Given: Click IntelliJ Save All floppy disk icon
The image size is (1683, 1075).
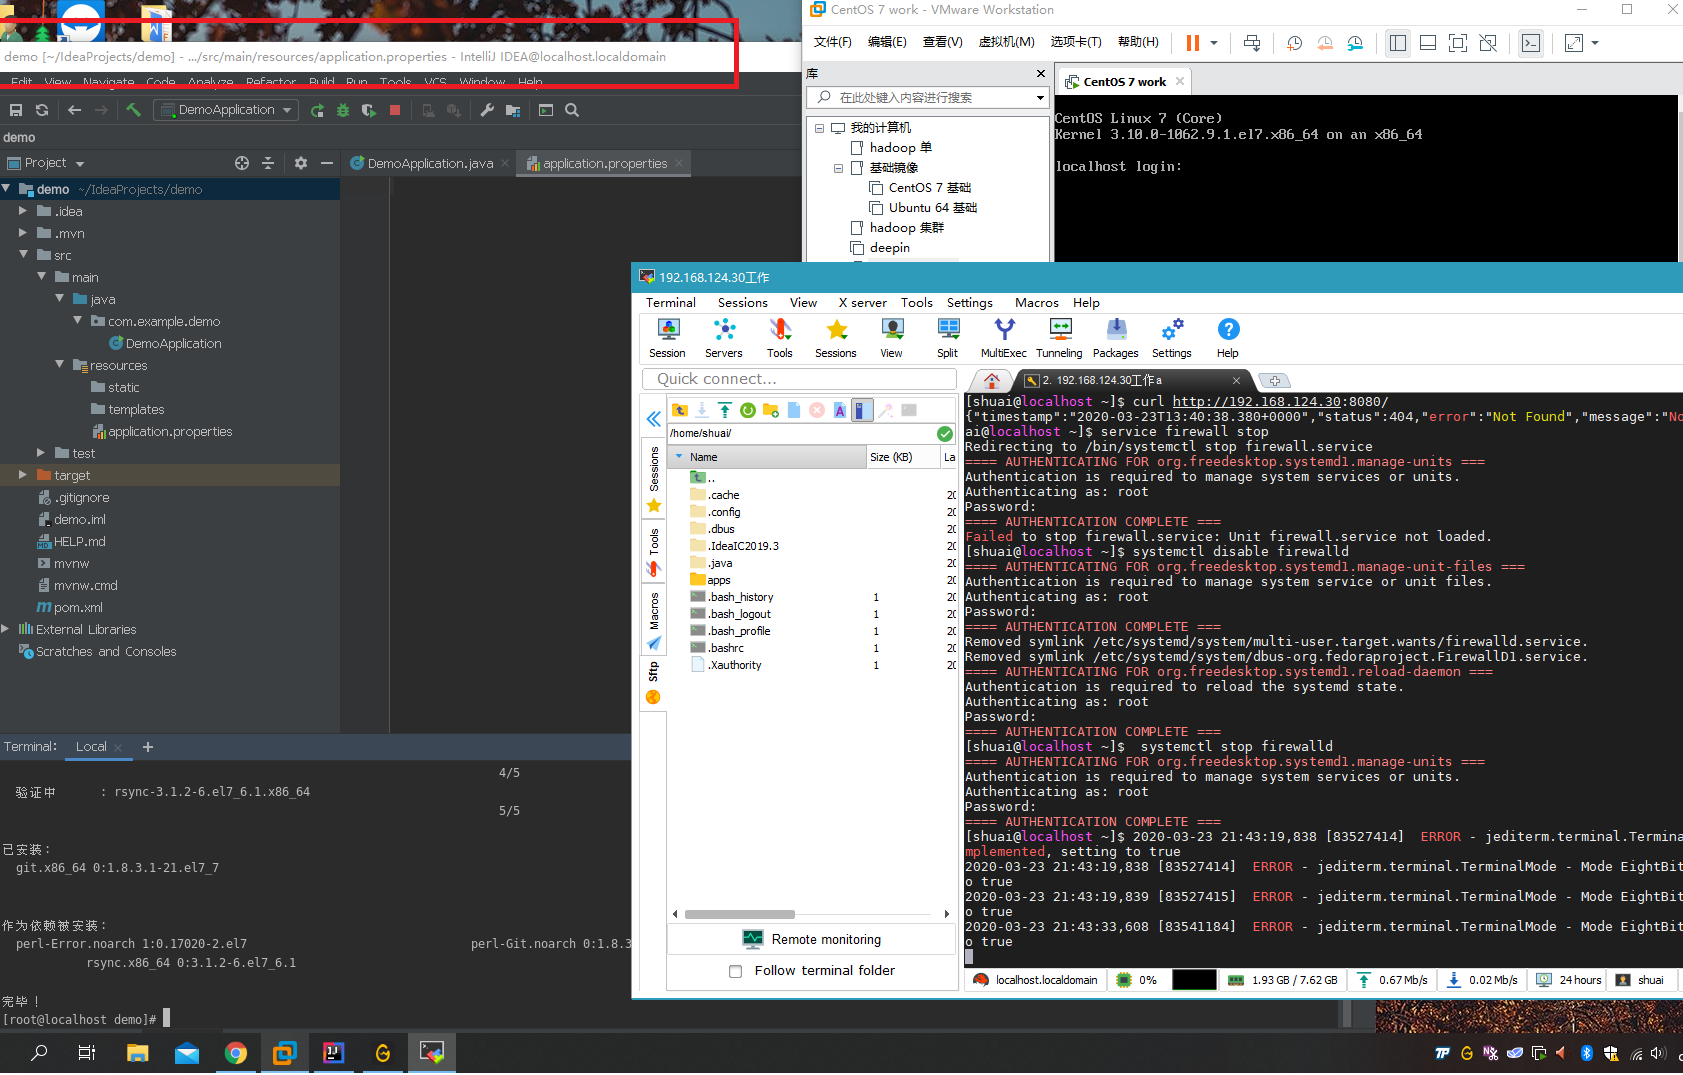Looking at the screenshot, I should coord(16,110).
